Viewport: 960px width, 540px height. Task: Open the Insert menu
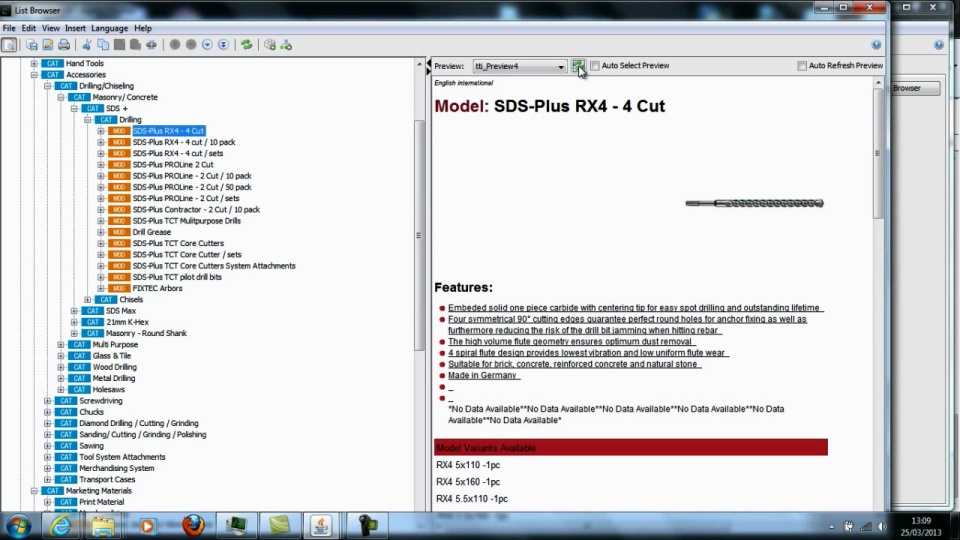[x=75, y=28]
